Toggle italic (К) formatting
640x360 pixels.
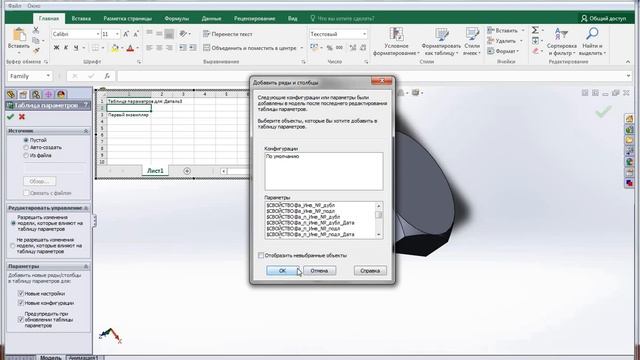66,48
